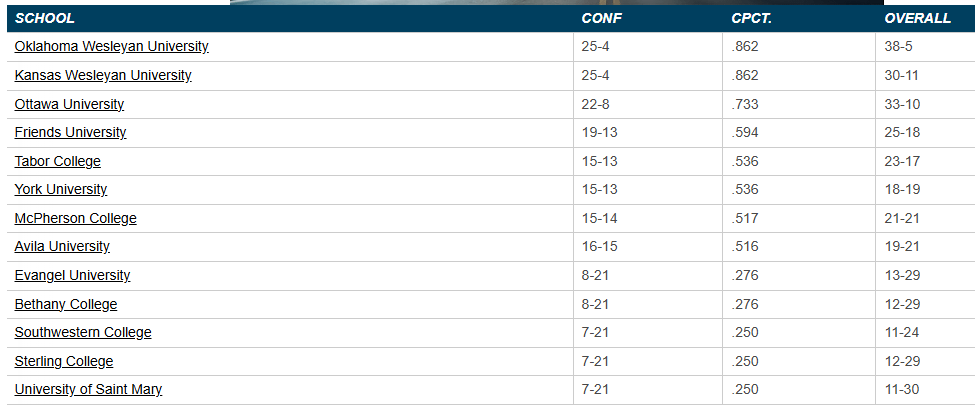The width and height of the screenshot is (975, 408).
Task: Open Avila University team link
Action: pos(62,247)
